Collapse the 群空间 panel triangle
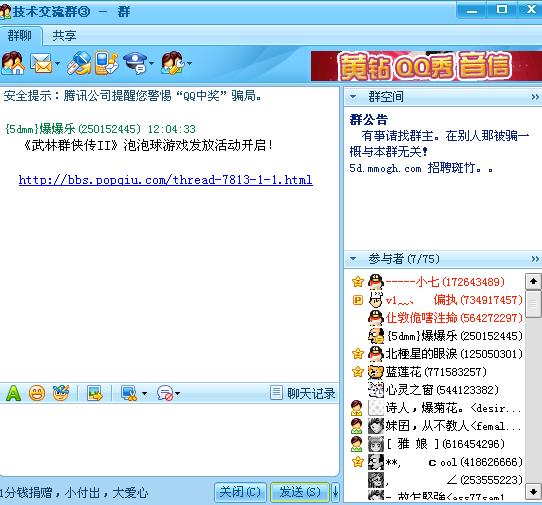 pyautogui.click(x=353, y=97)
